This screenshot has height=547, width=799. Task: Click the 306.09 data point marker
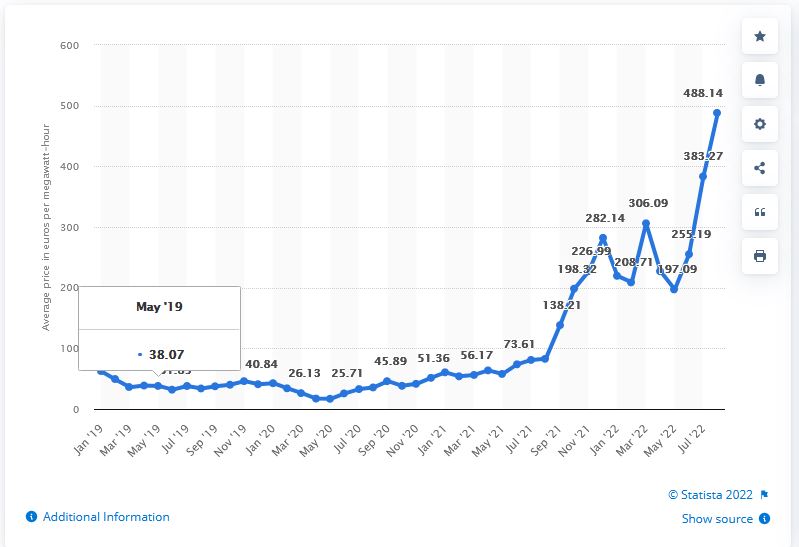click(646, 224)
